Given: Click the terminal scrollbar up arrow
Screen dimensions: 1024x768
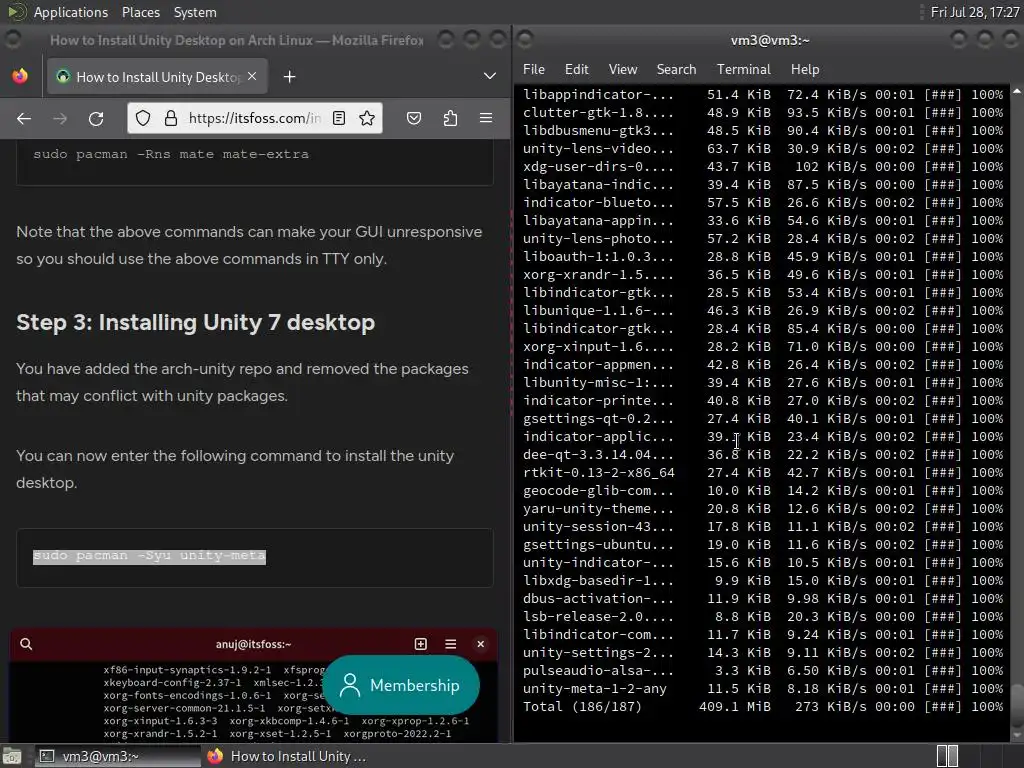Looking at the screenshot, I should click(x=1017, y=91).
